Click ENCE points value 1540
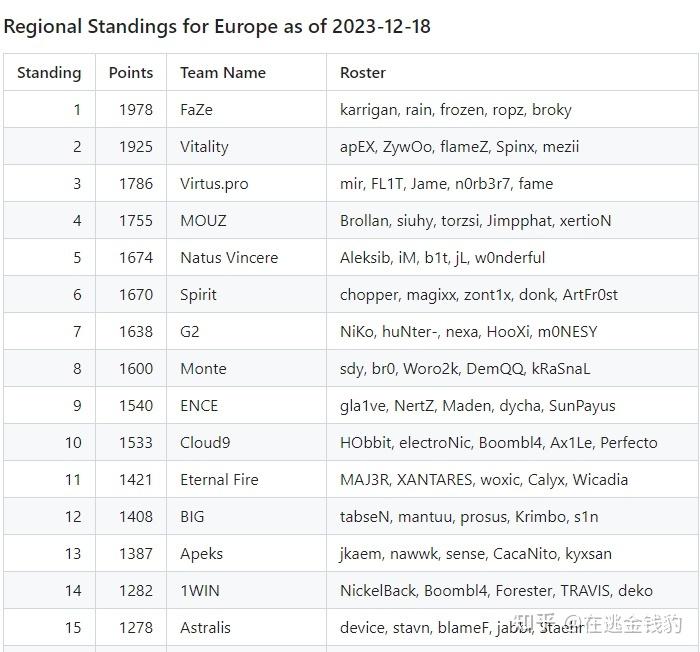 coord(136,406)
